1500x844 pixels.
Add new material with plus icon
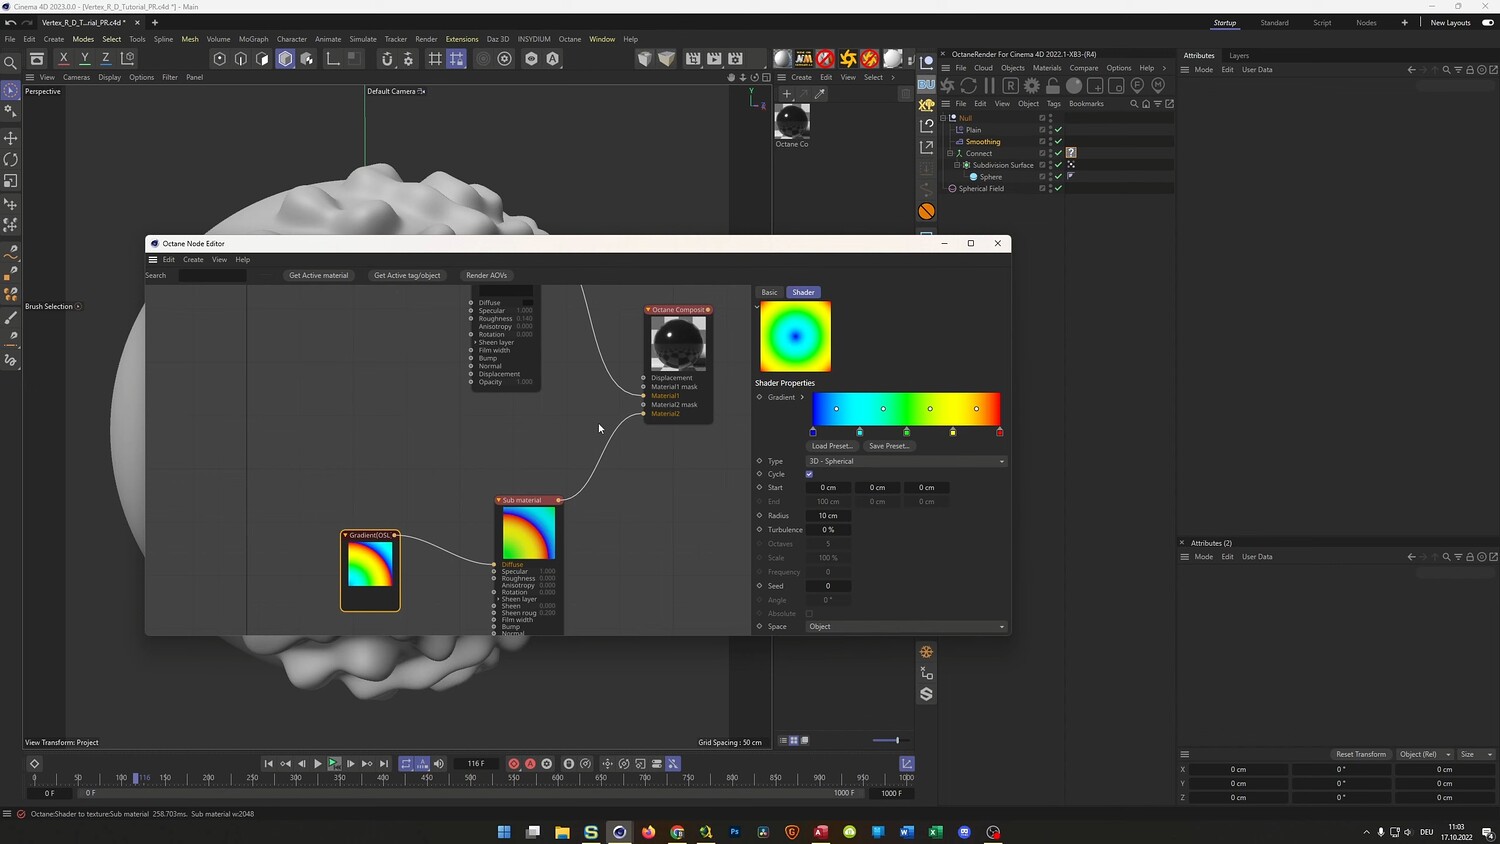[x=787, y=94]
